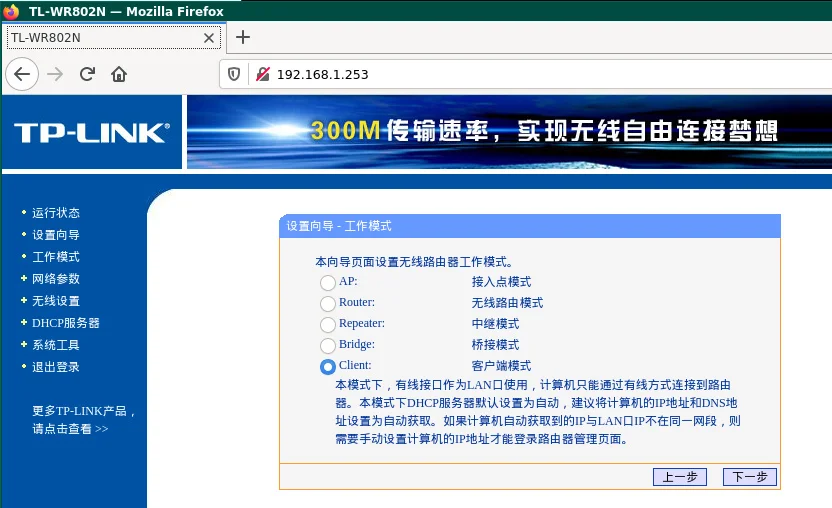This screenshot has height=508, width=832.
Task: Open a new tab with plus button
Action: tap(242, 37)
